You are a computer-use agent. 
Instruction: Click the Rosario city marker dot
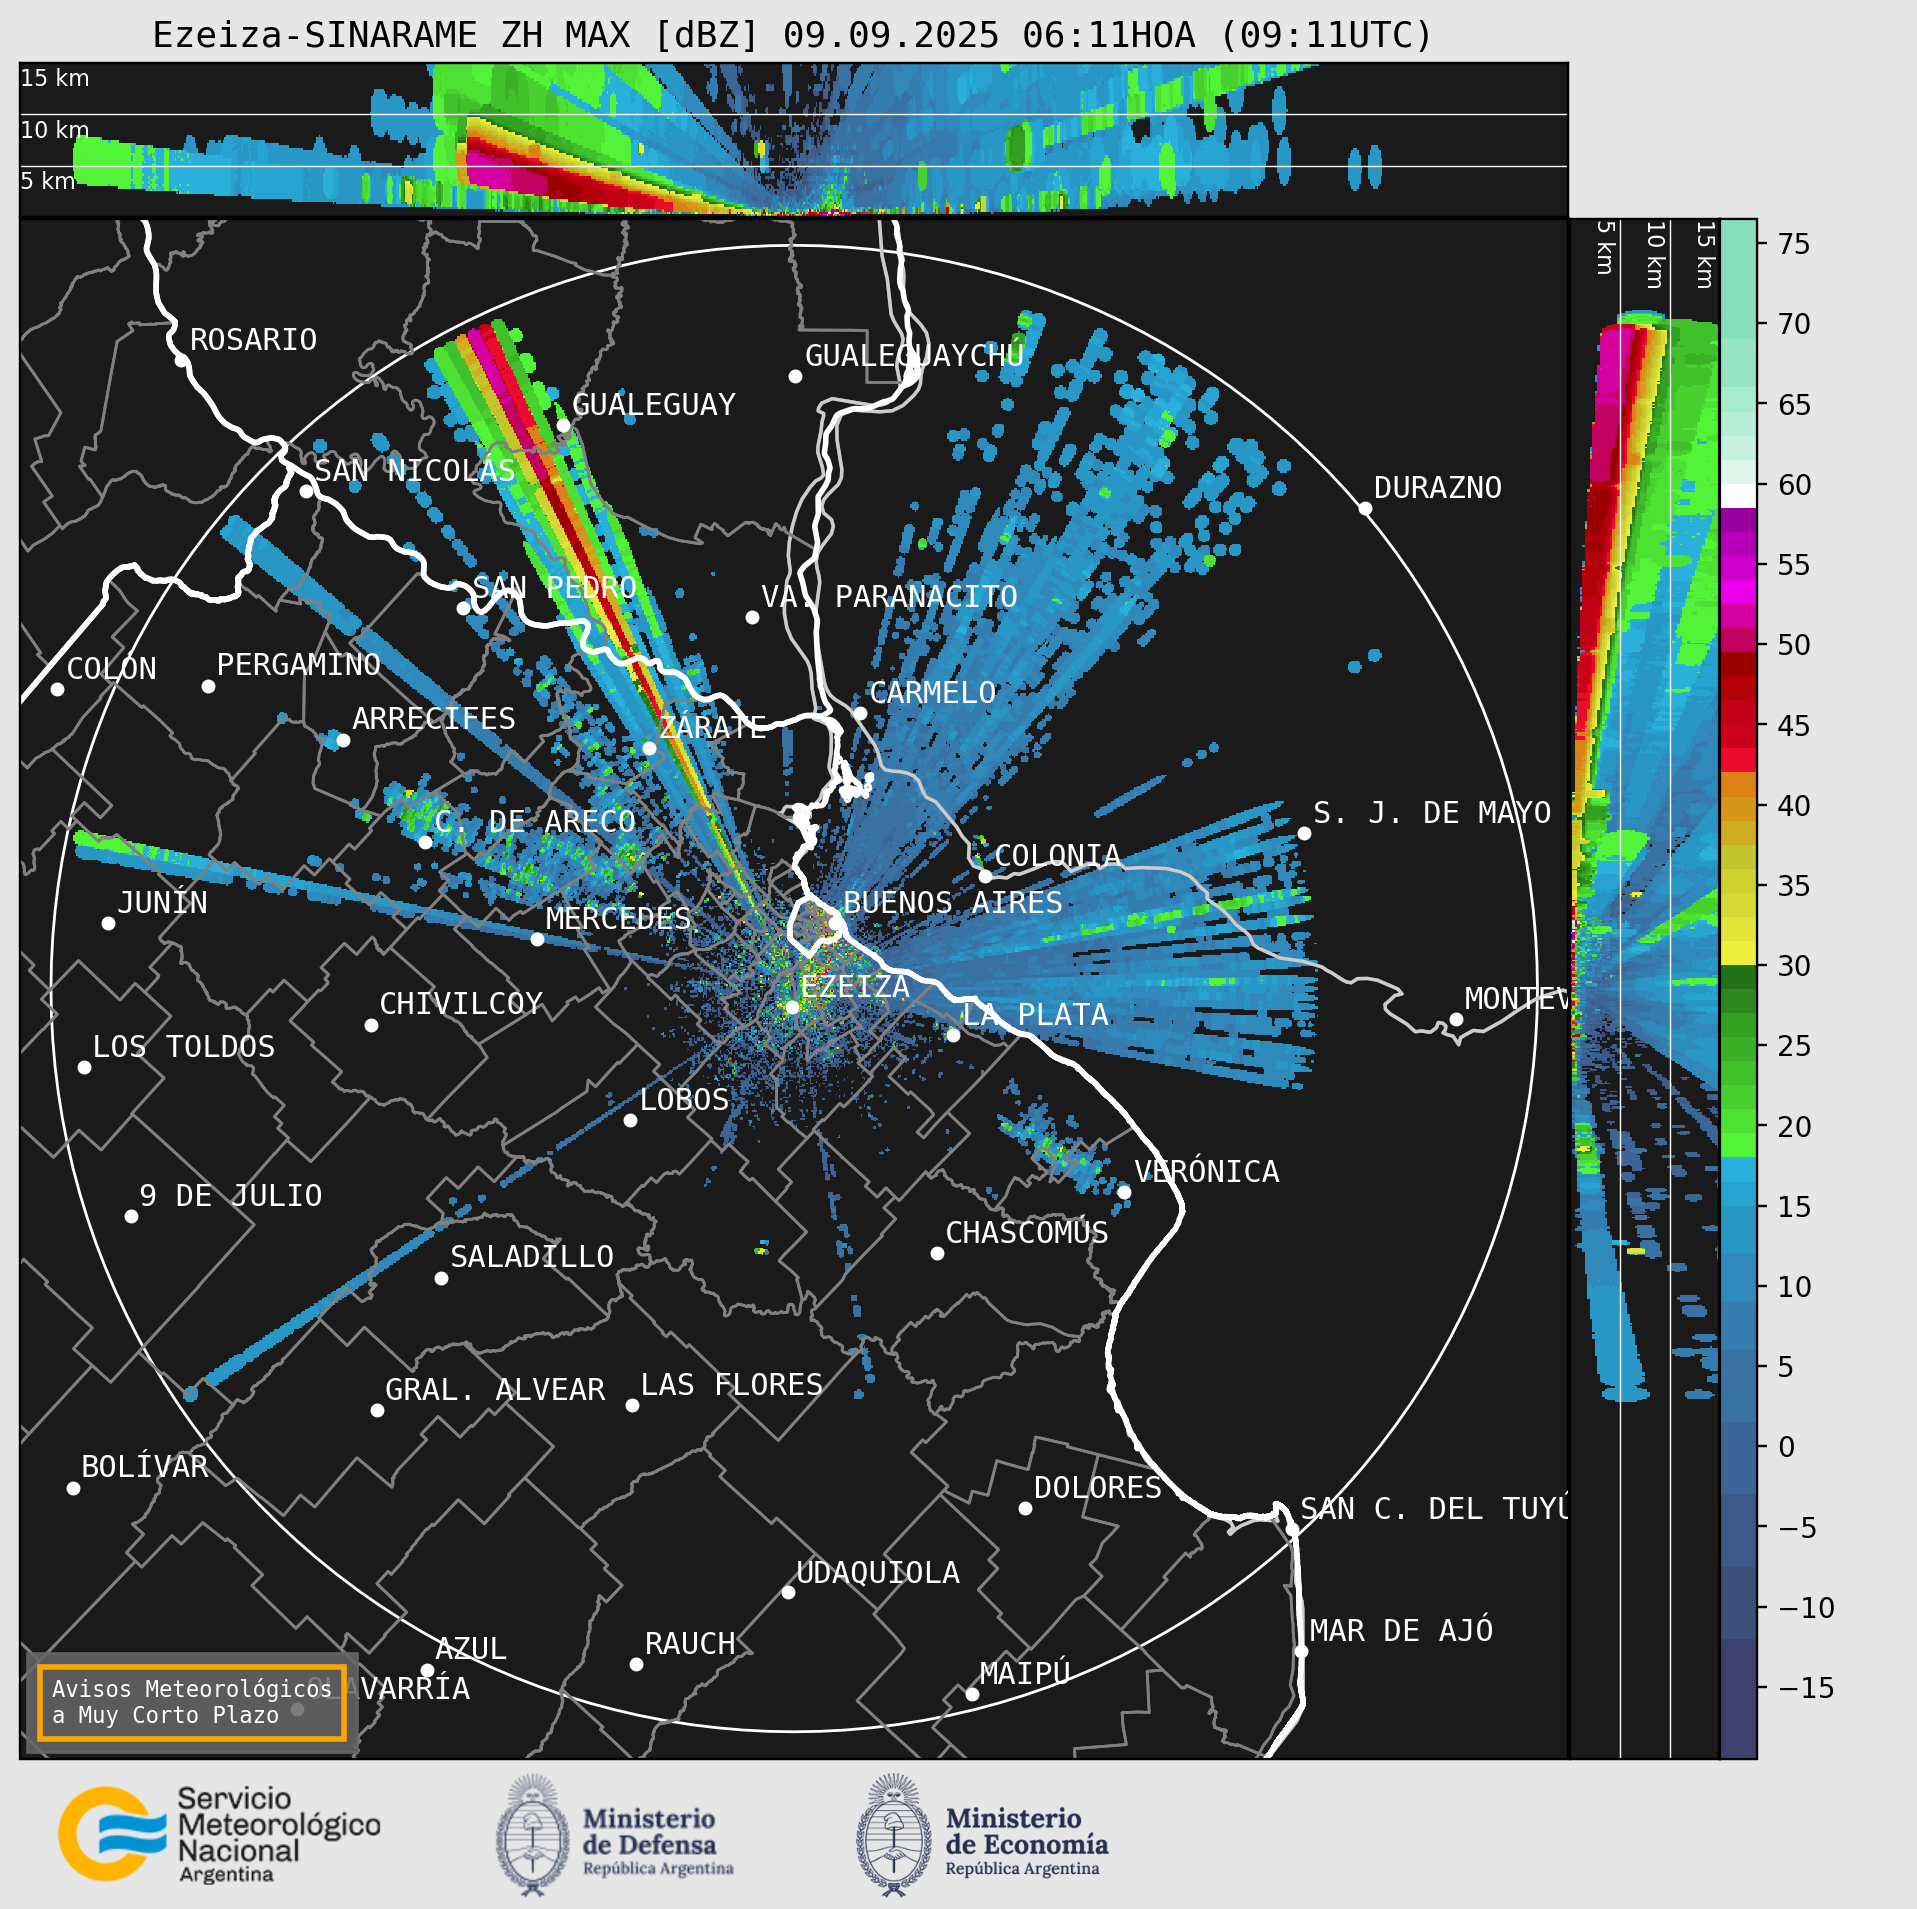[x=181, y=360]
